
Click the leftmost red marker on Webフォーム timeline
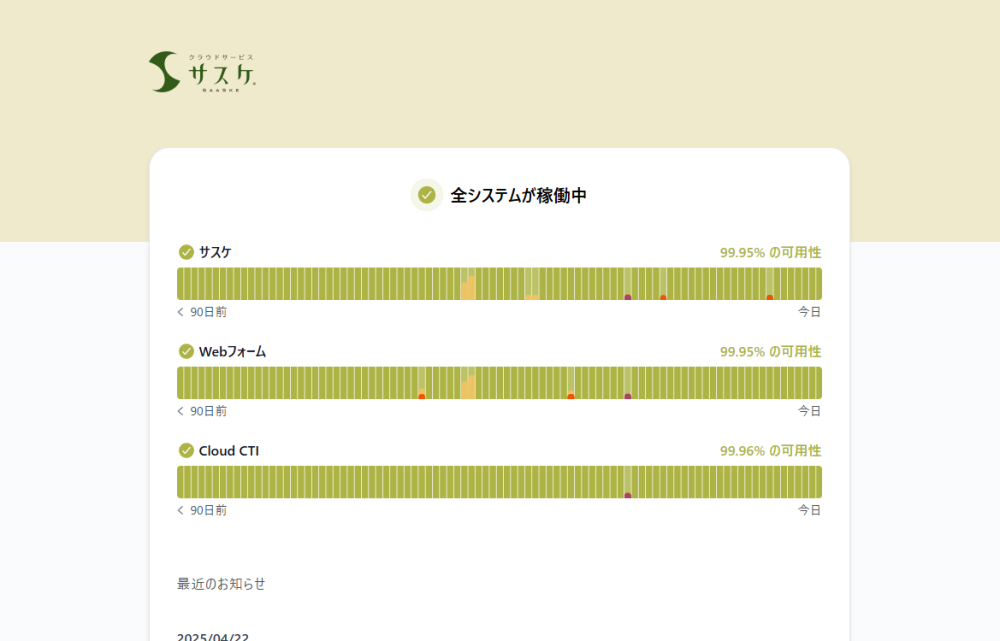(422, 395)
